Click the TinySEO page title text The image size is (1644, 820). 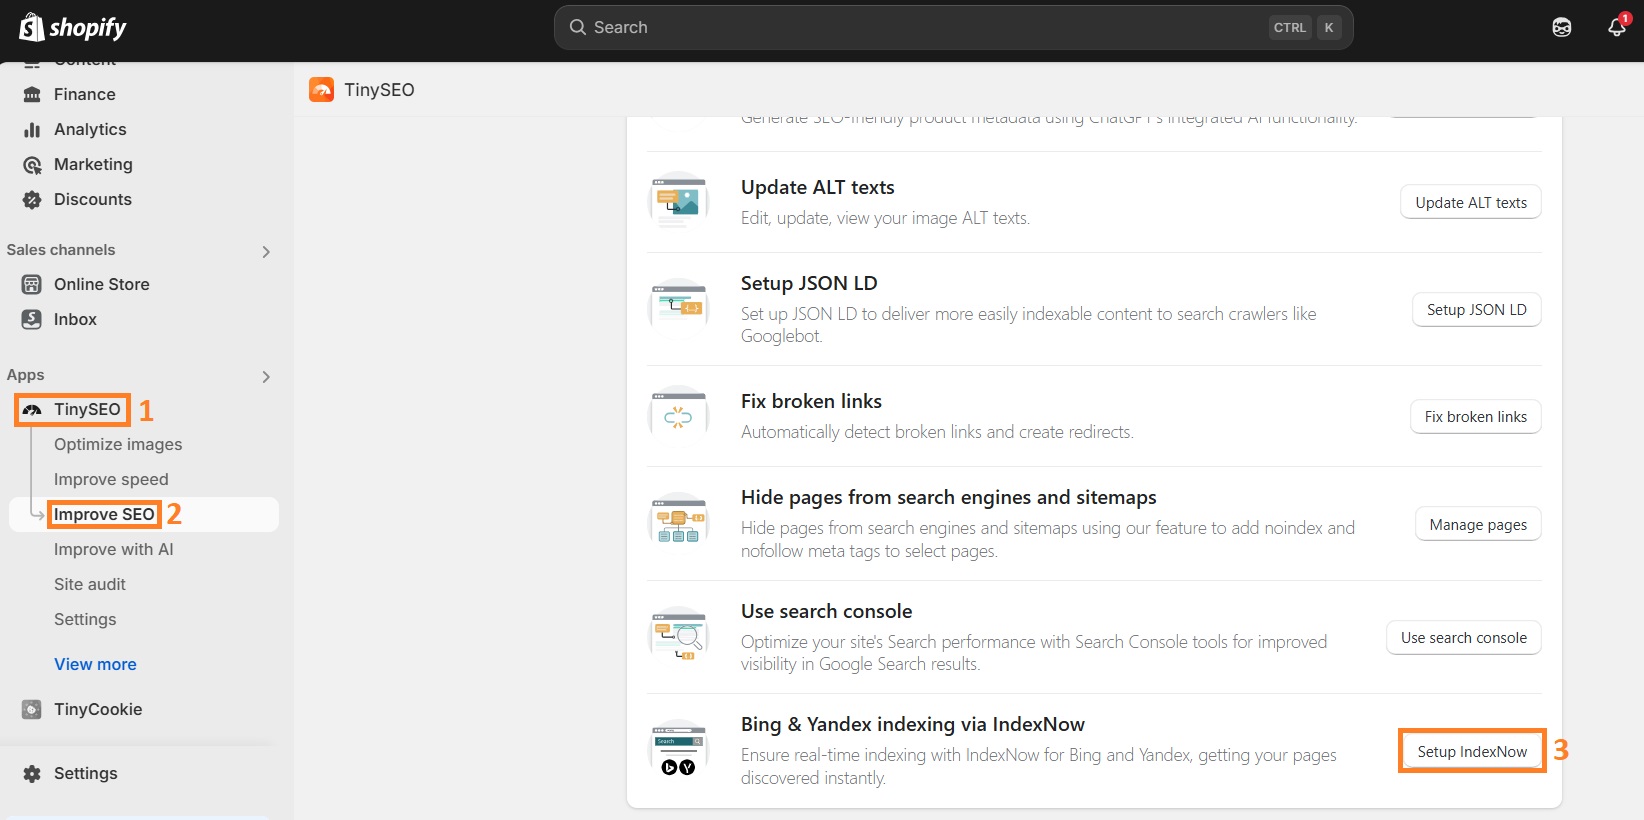(x=379, y=90)
